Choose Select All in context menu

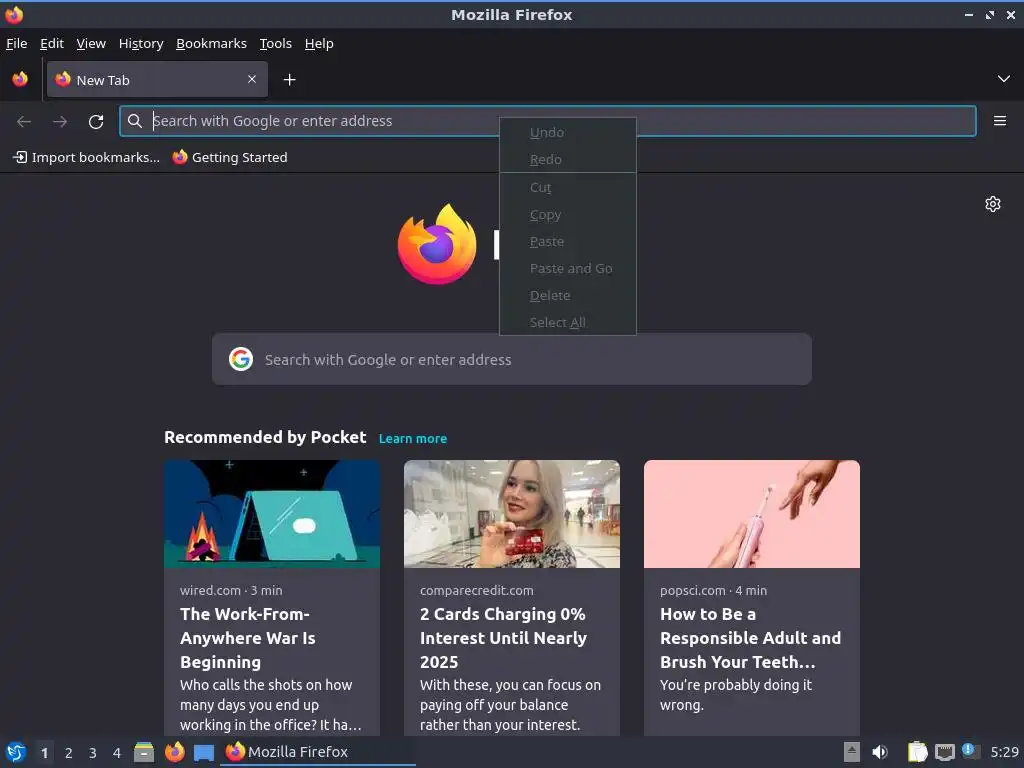[568, 323]
